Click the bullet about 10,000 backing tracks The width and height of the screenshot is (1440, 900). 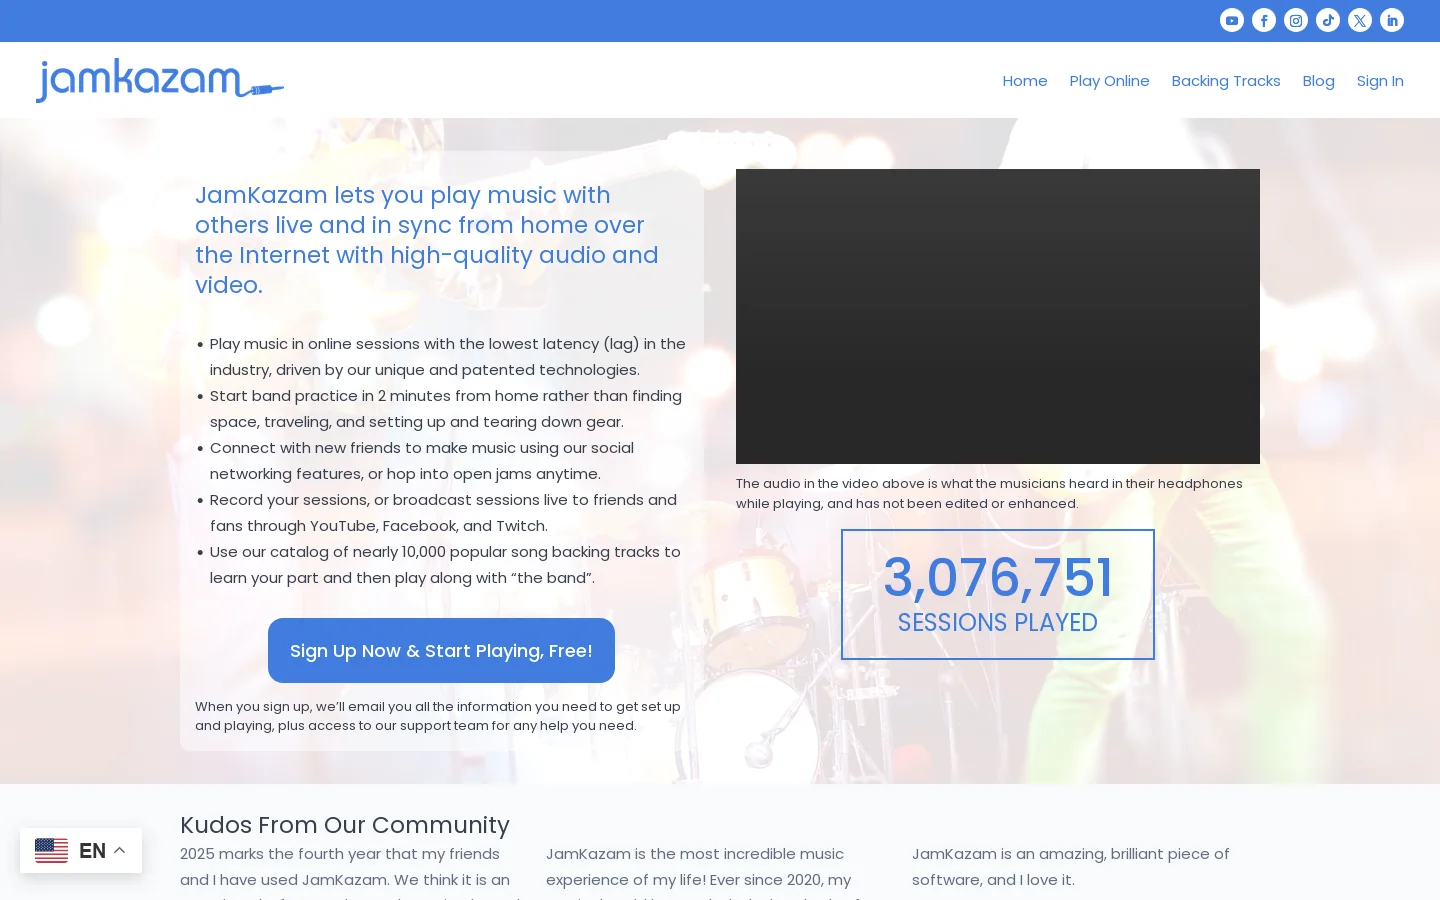click(444, 565)
